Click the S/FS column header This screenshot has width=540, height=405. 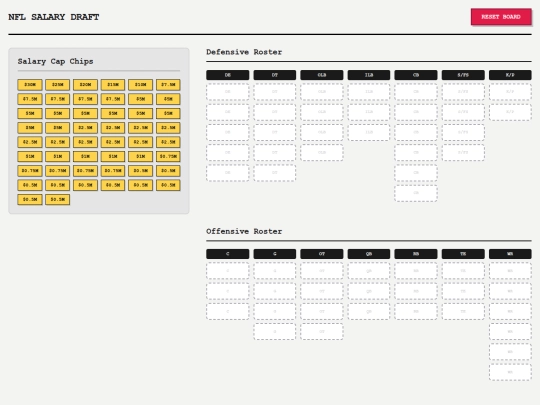click(x=463, y=75)
